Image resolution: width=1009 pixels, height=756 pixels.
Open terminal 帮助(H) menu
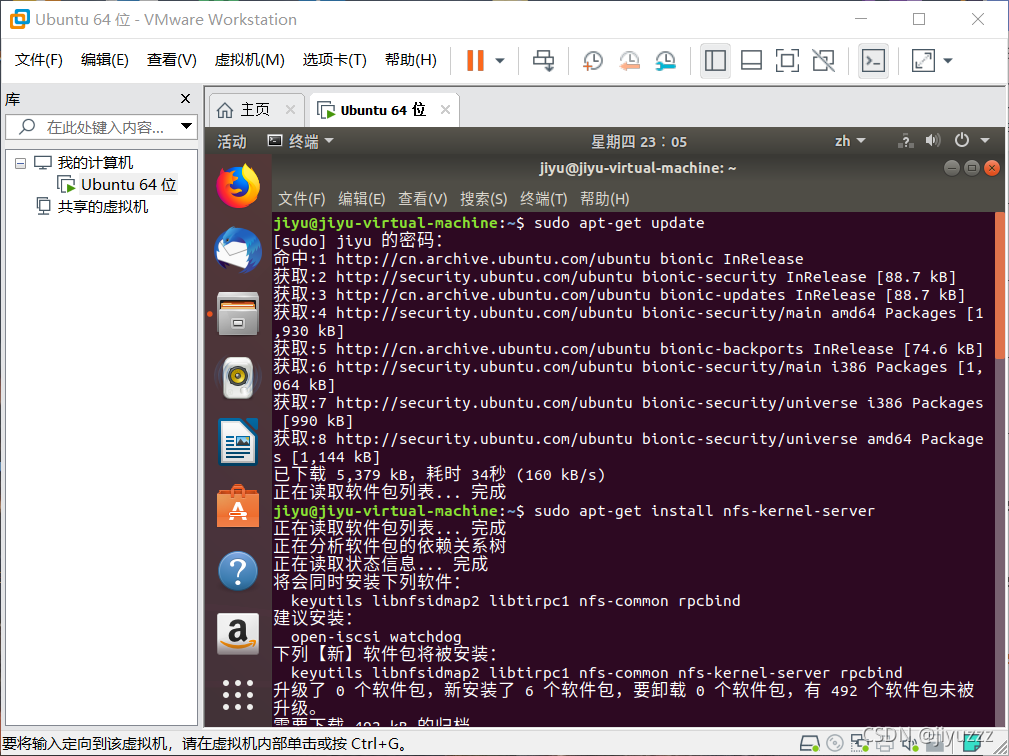pos(604,199)
